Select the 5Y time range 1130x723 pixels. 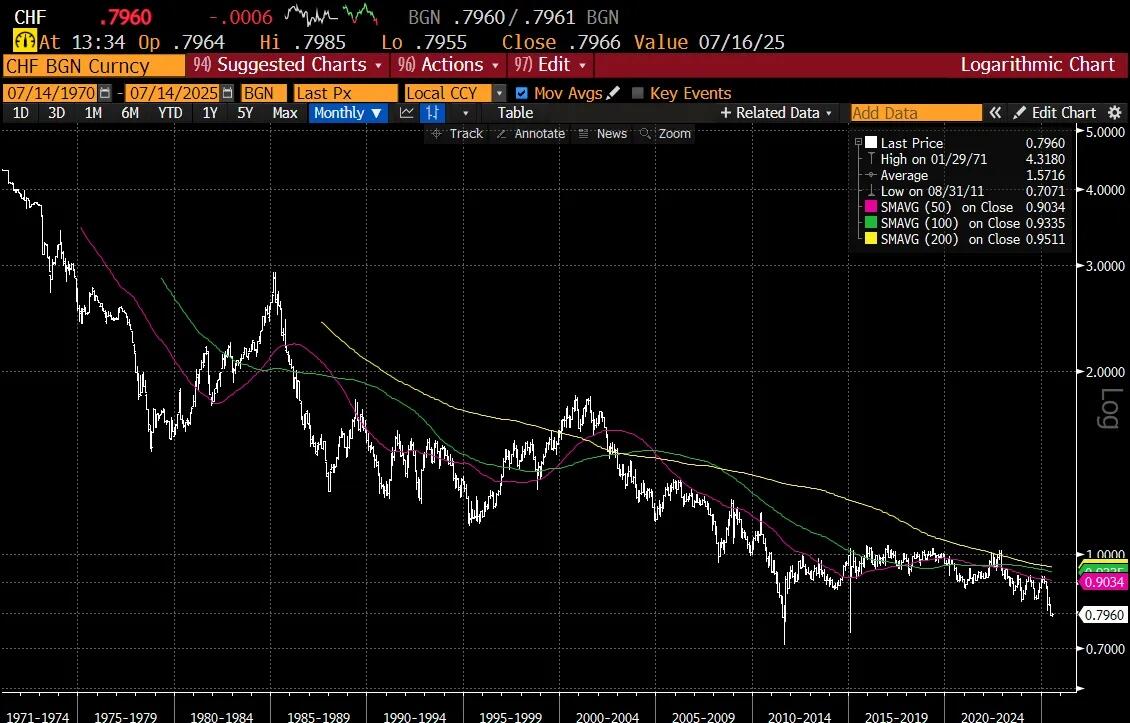coord(245,113)
